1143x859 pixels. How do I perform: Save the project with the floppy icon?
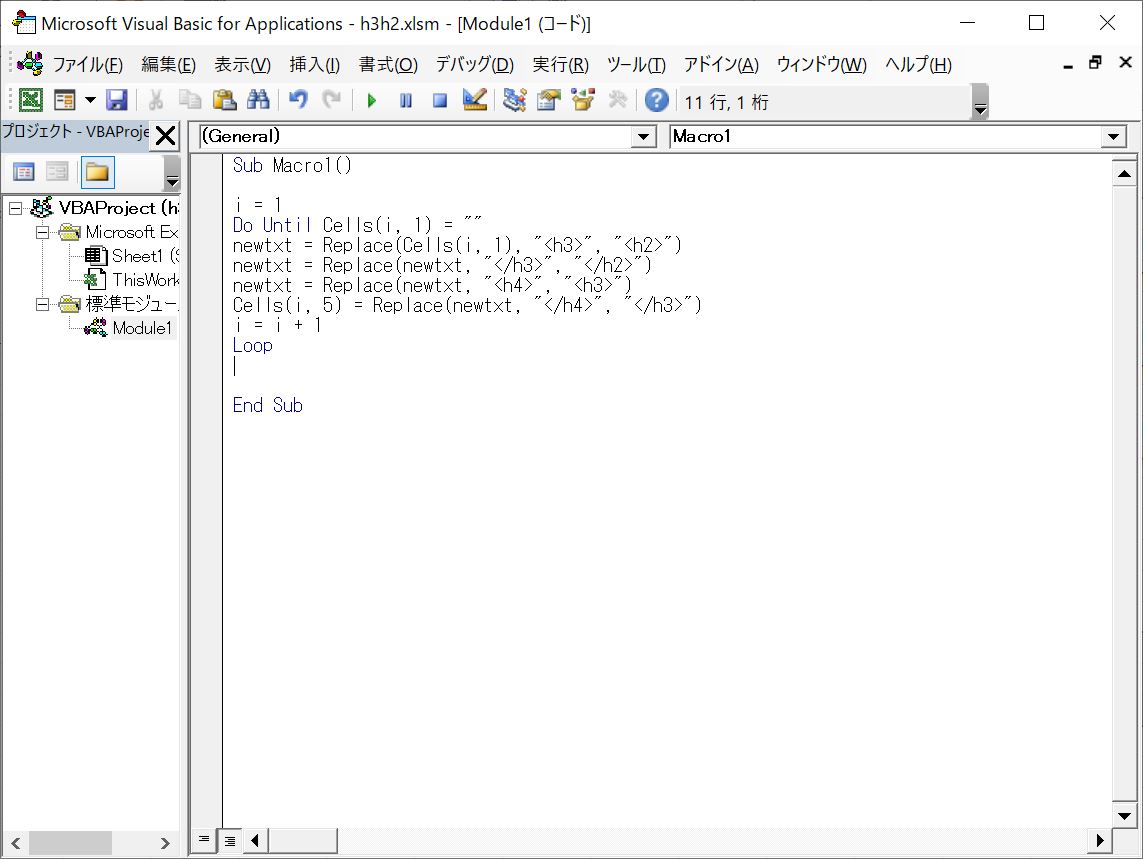coord(117,100)
